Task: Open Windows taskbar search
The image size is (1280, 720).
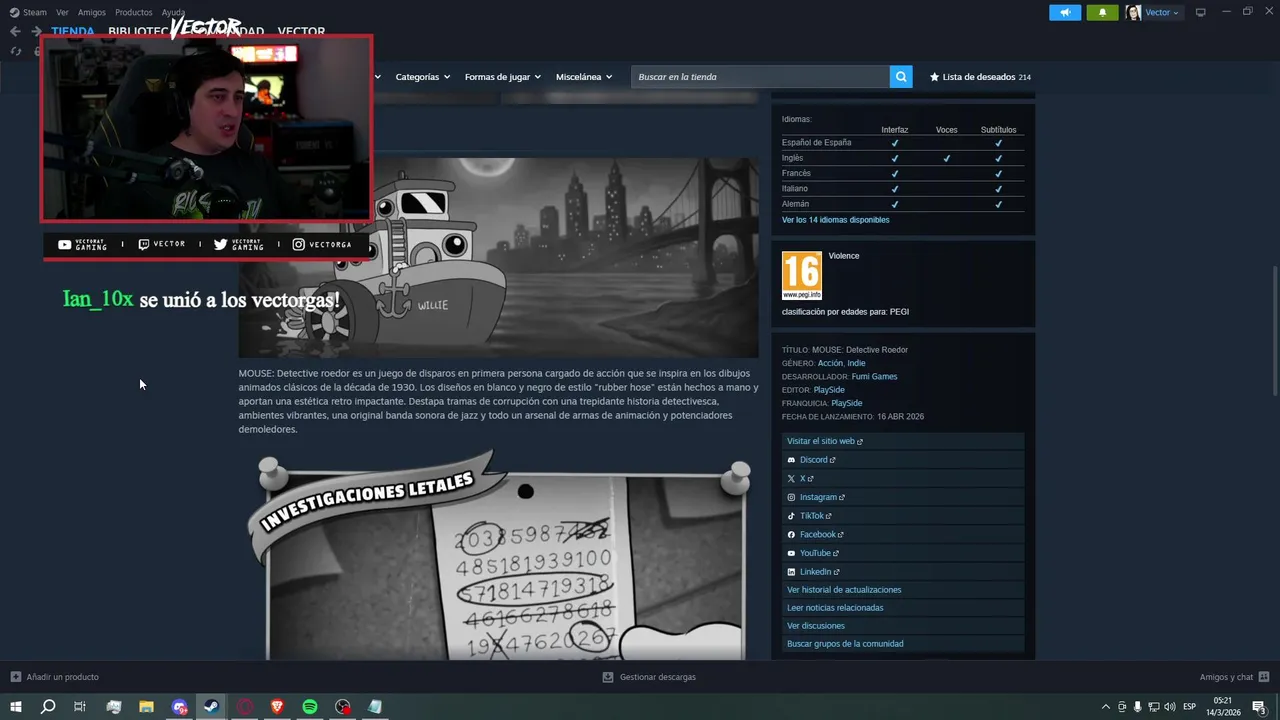Action: 47,707
